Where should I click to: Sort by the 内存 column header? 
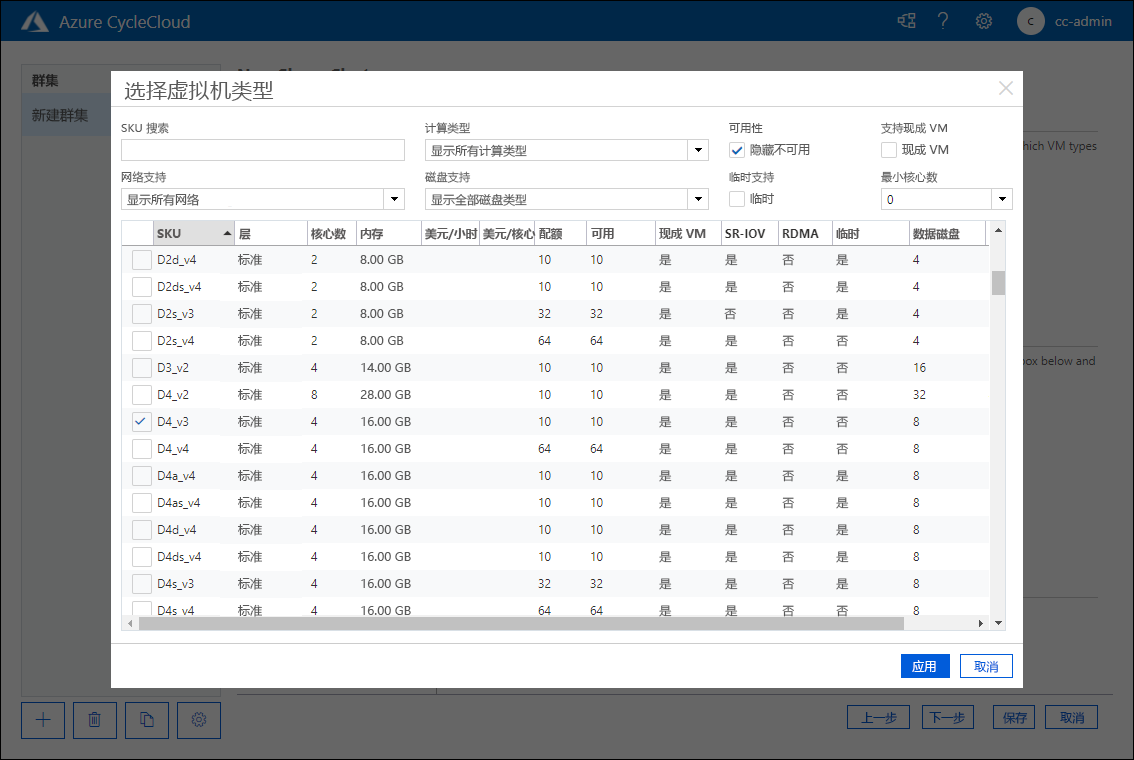point(388,234)
